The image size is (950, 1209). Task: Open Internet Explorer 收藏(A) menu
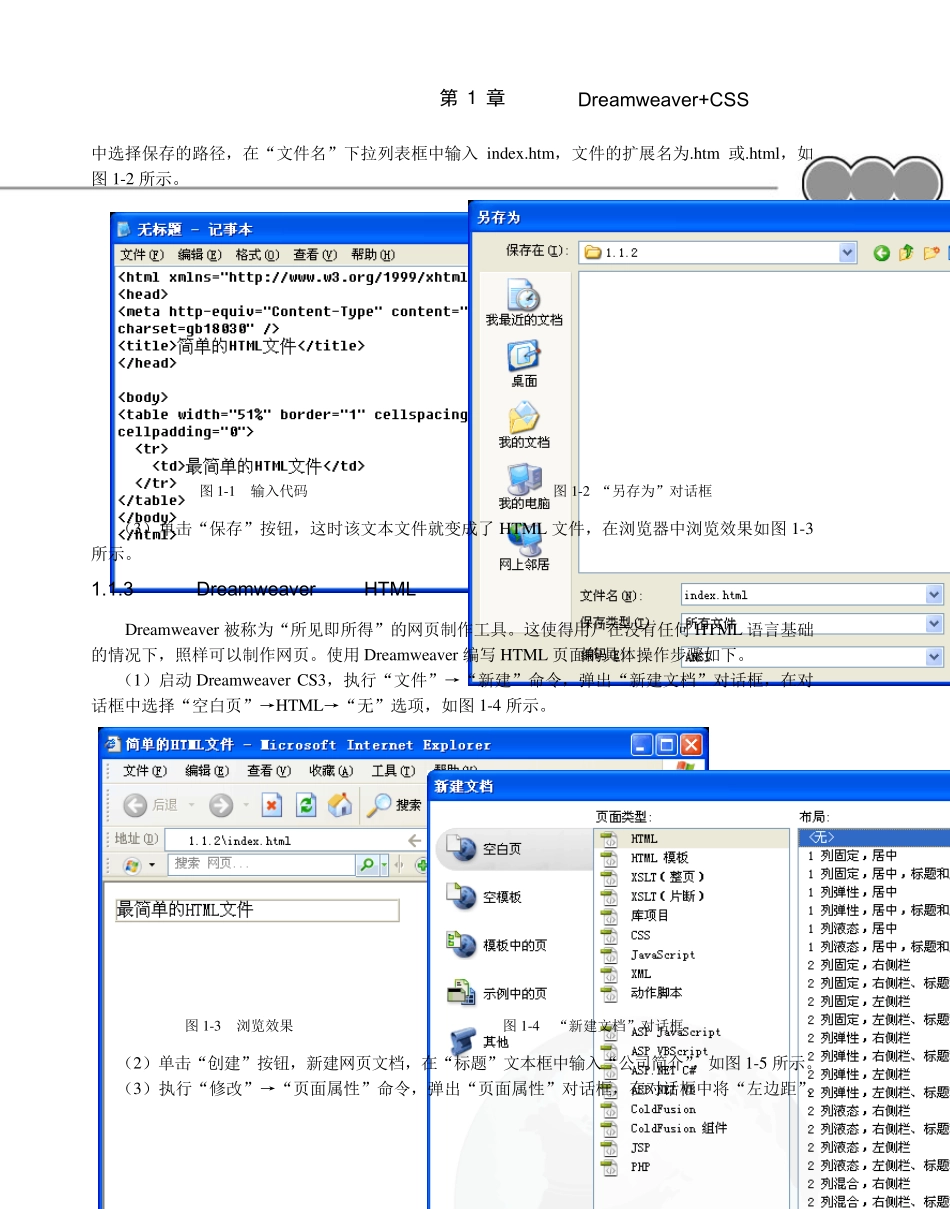pyautogui.click(x=331, y=771)
